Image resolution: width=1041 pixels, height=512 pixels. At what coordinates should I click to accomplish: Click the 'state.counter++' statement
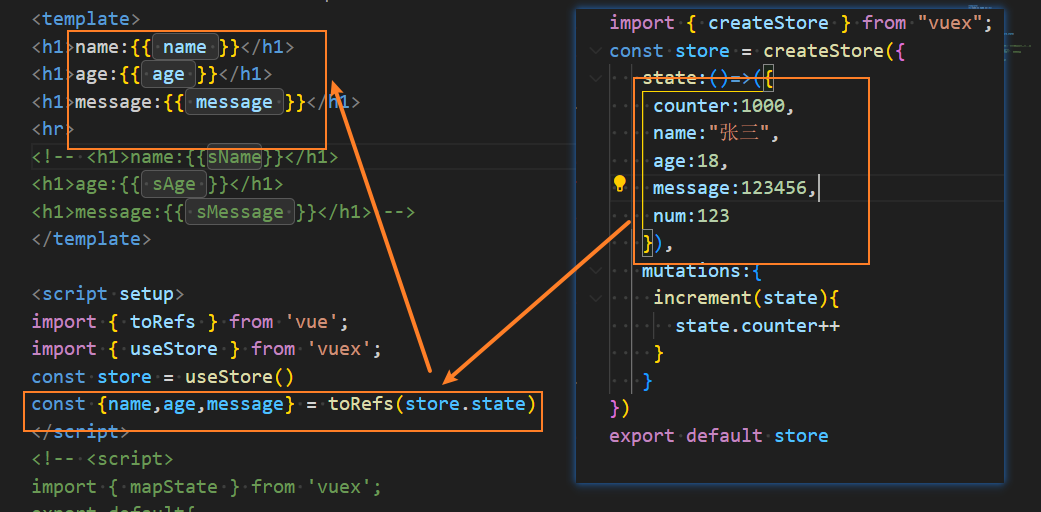(758, 326)
